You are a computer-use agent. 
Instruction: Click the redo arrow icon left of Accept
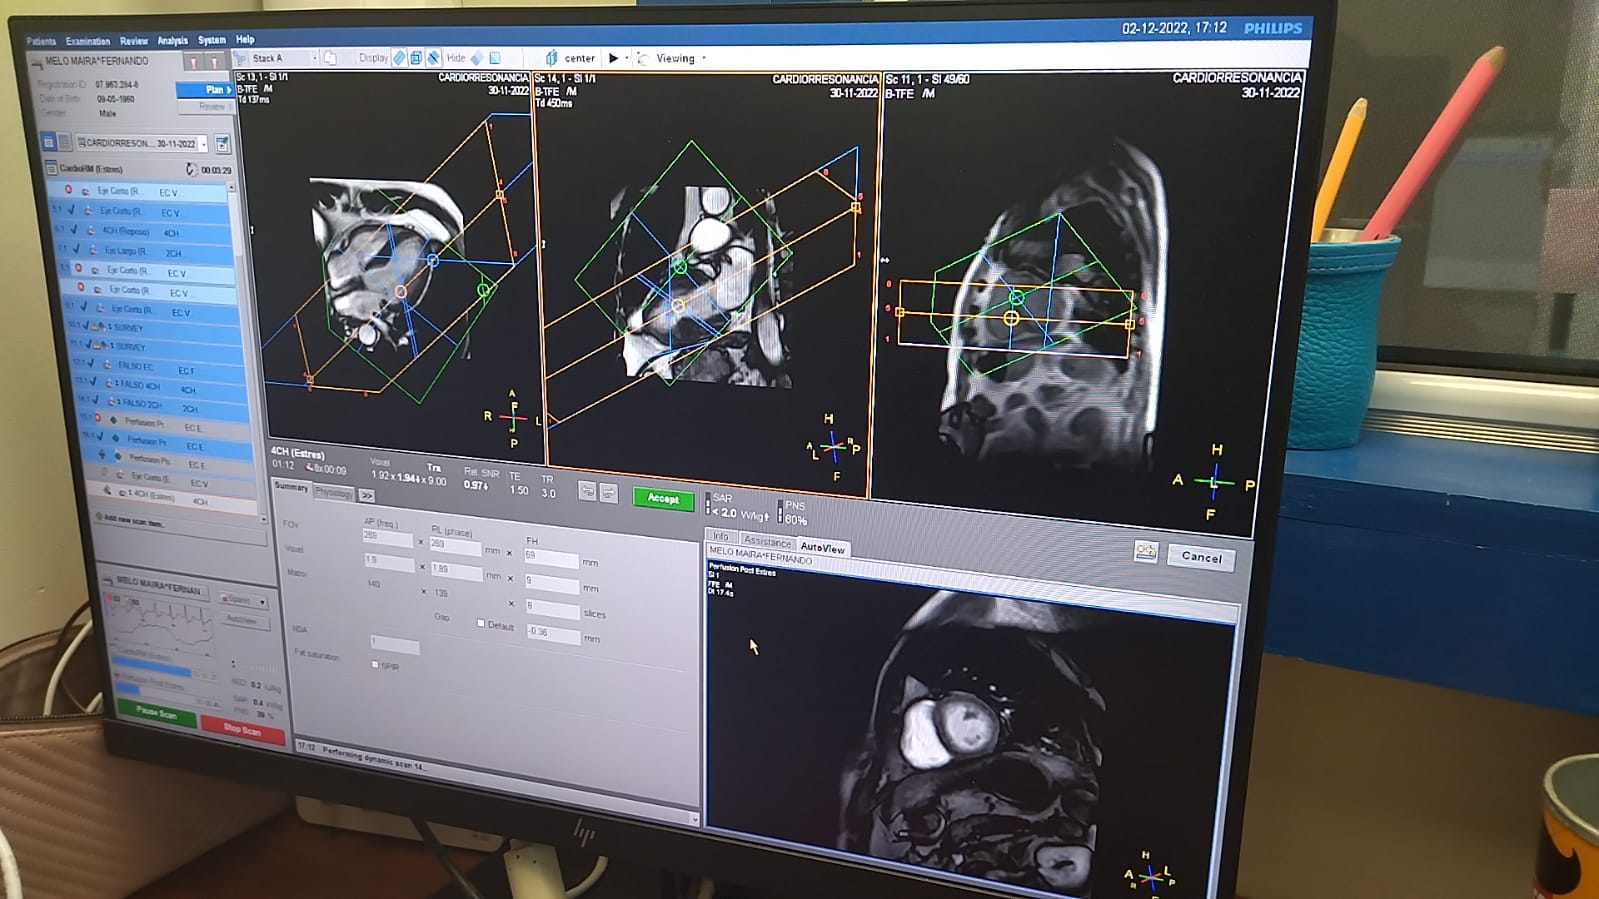click(x=608, y=493)
